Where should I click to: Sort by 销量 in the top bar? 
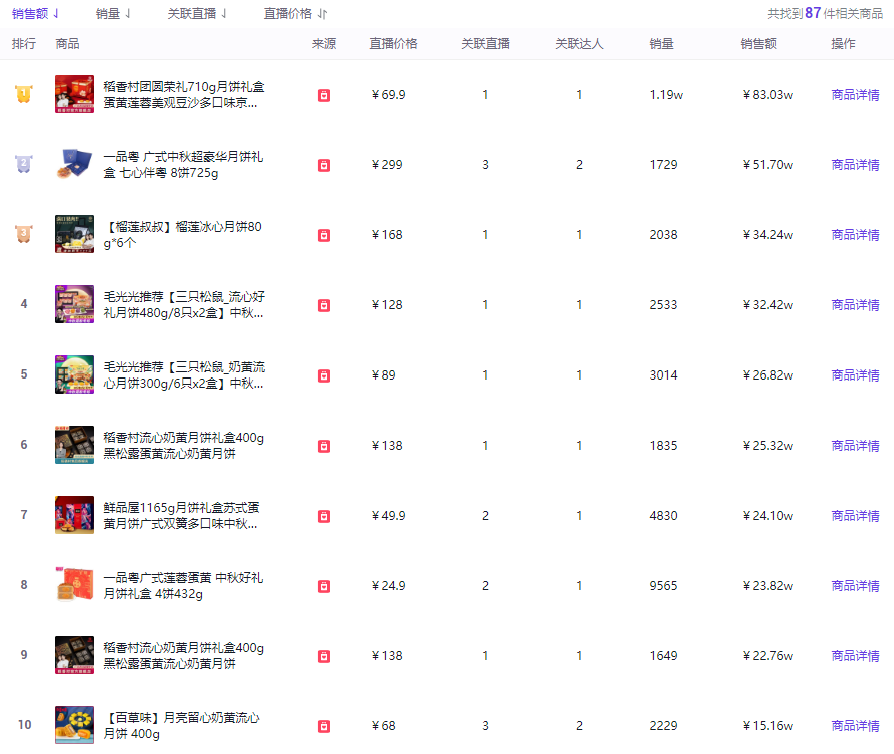(113, 14)
